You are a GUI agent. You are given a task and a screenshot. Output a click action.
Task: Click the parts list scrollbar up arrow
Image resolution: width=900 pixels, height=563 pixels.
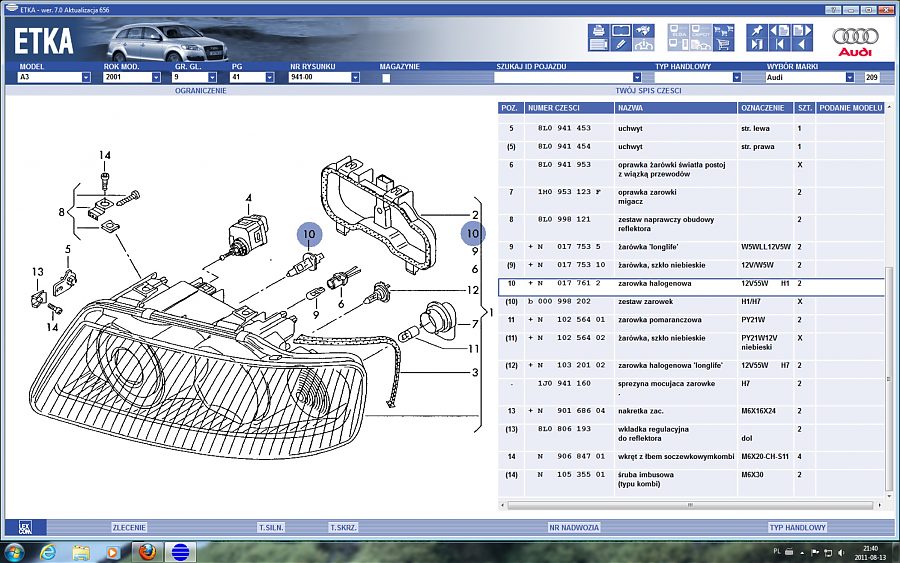point(890,107)
